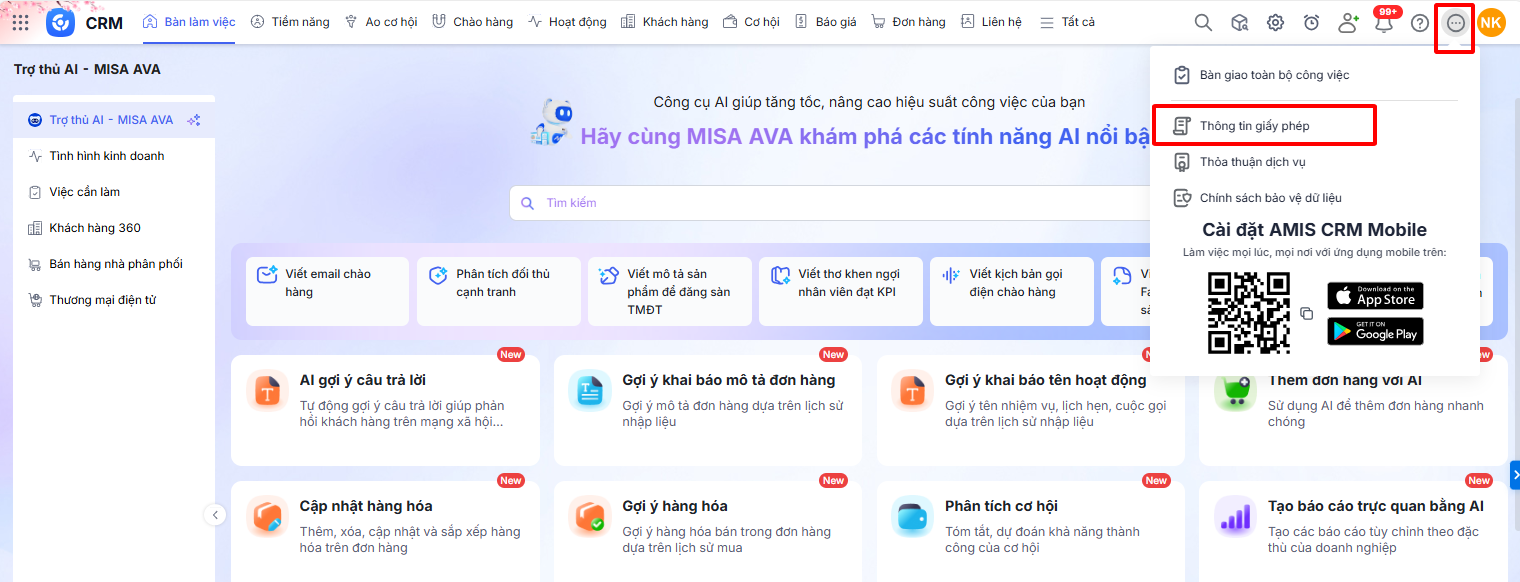Go to the Liên hệ tab

[991, 22]
